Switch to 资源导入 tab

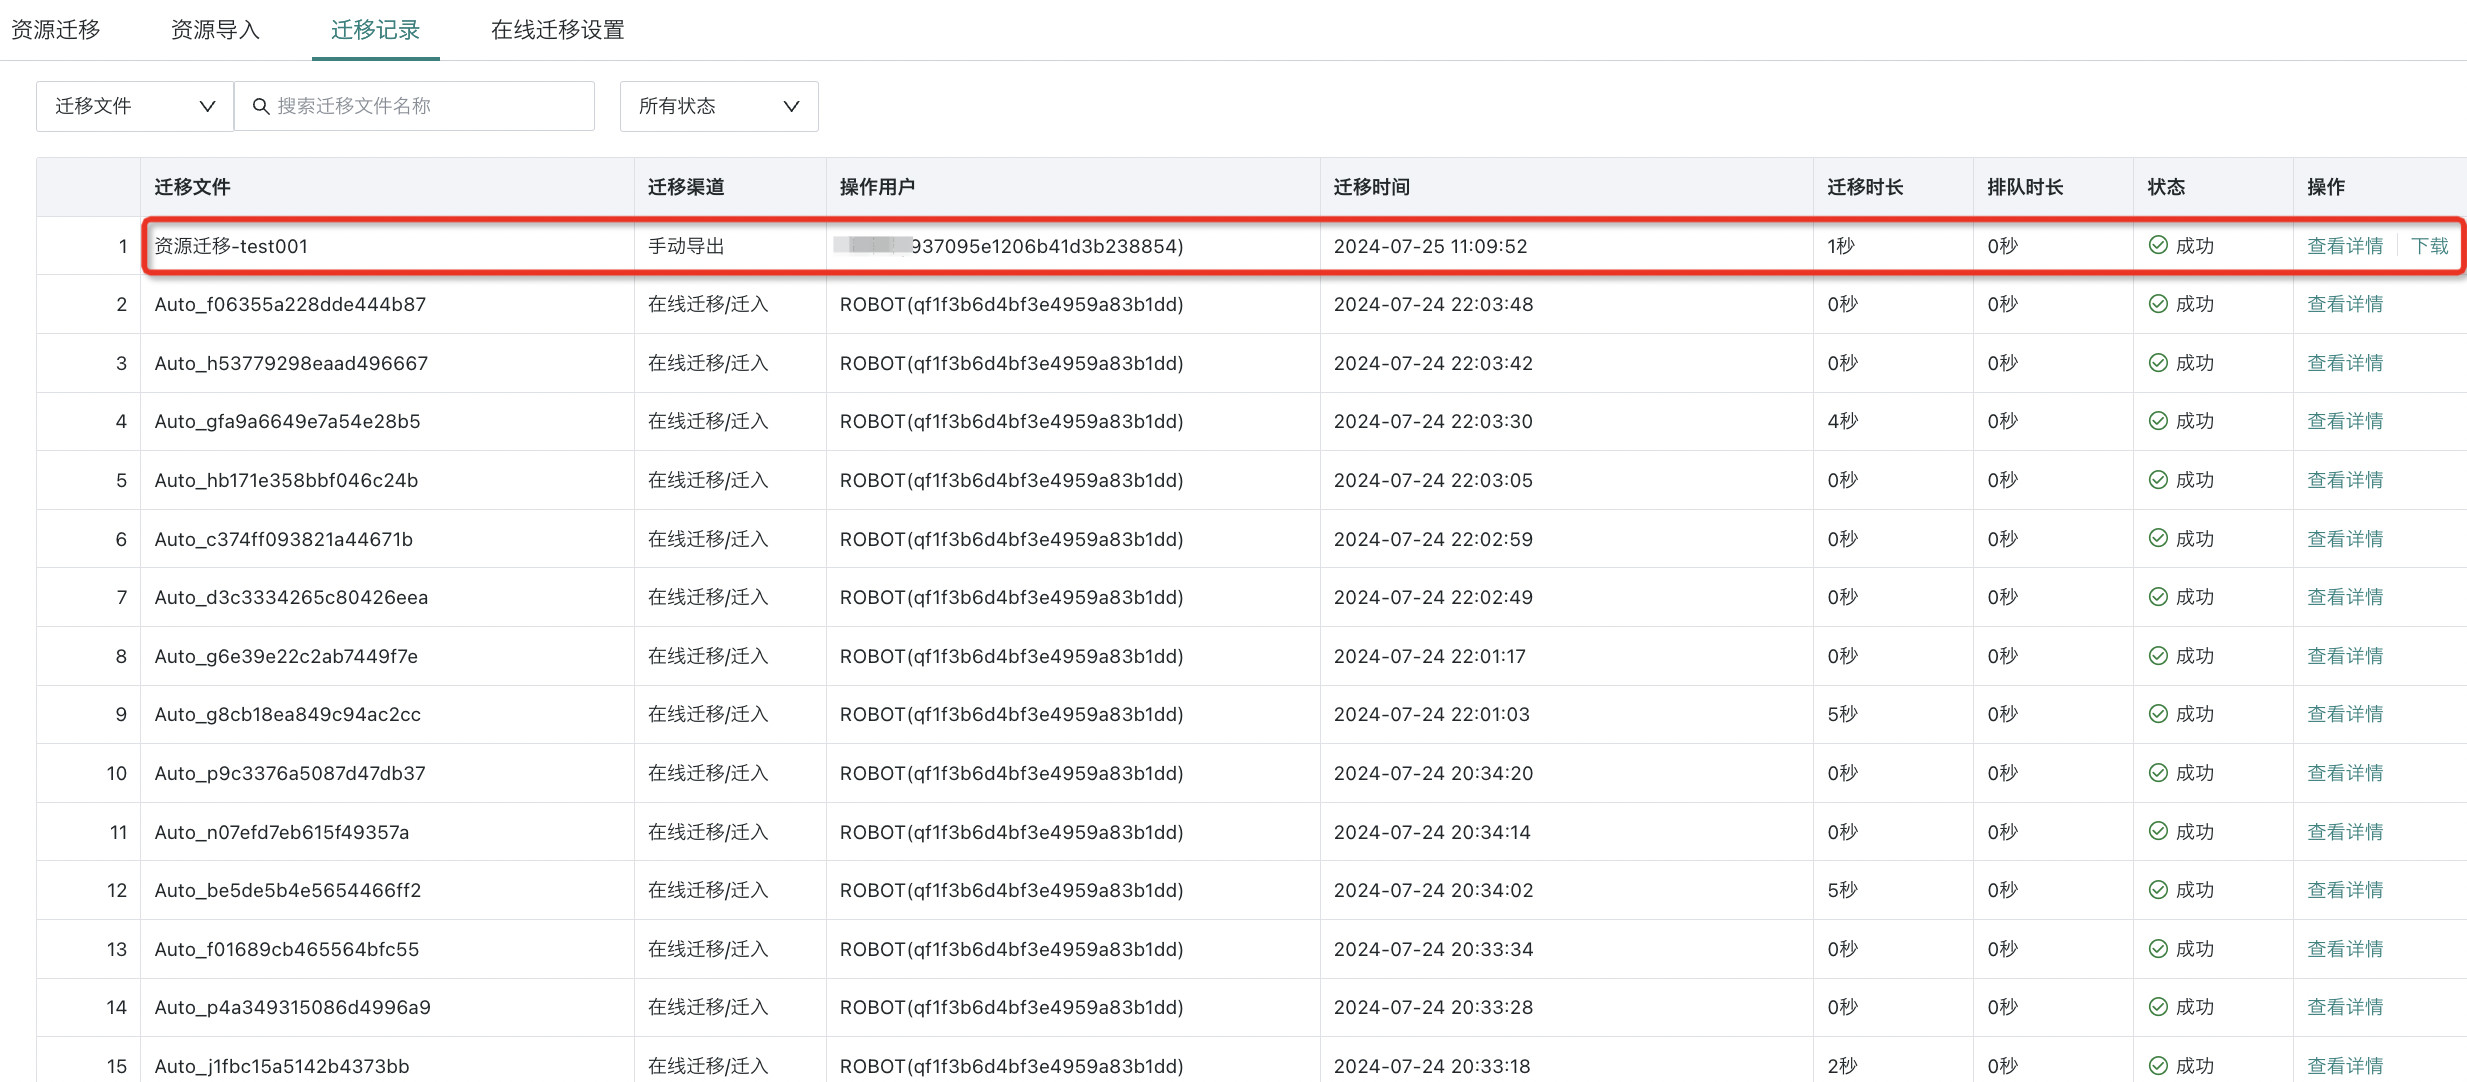(x=215, y=30)
